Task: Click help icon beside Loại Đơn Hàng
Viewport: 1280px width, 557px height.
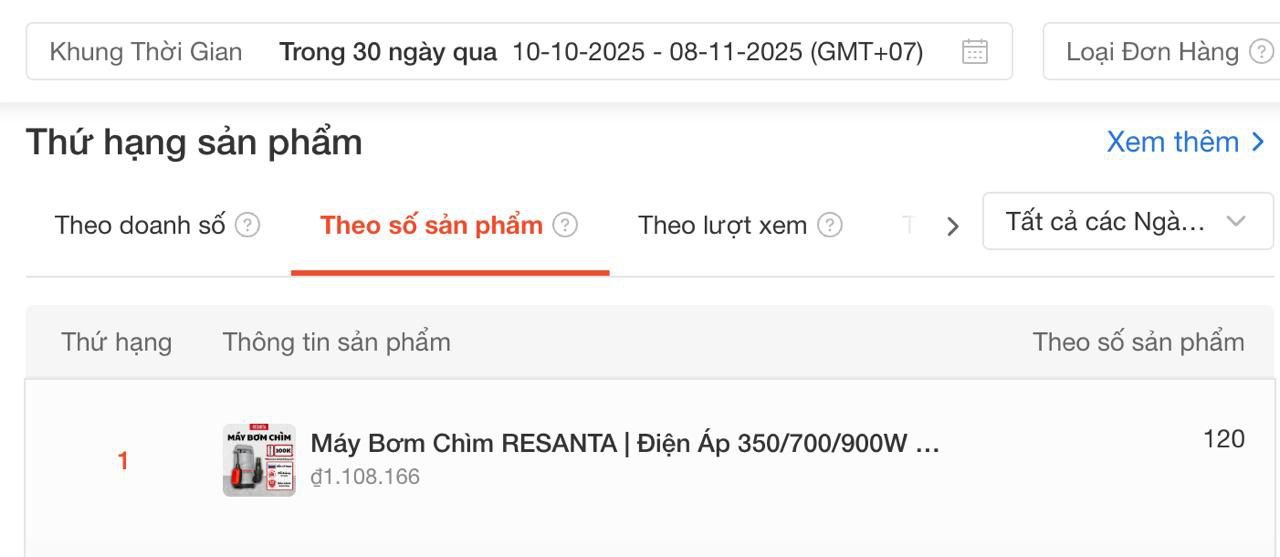Action: pyautogui.click(x=1262, y=52)
